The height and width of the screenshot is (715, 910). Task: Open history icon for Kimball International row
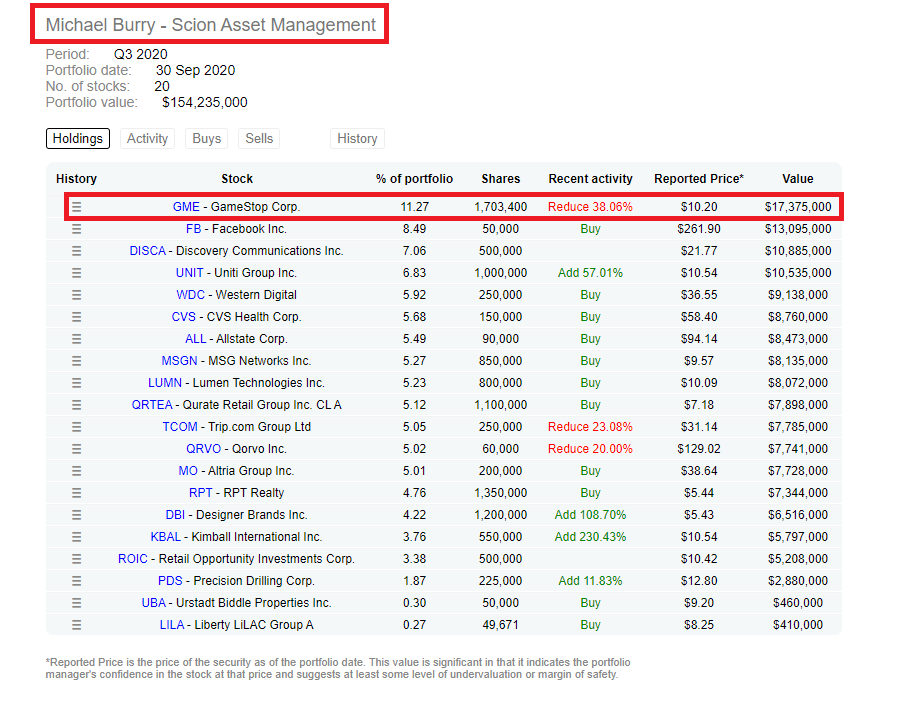pos(77,537)
